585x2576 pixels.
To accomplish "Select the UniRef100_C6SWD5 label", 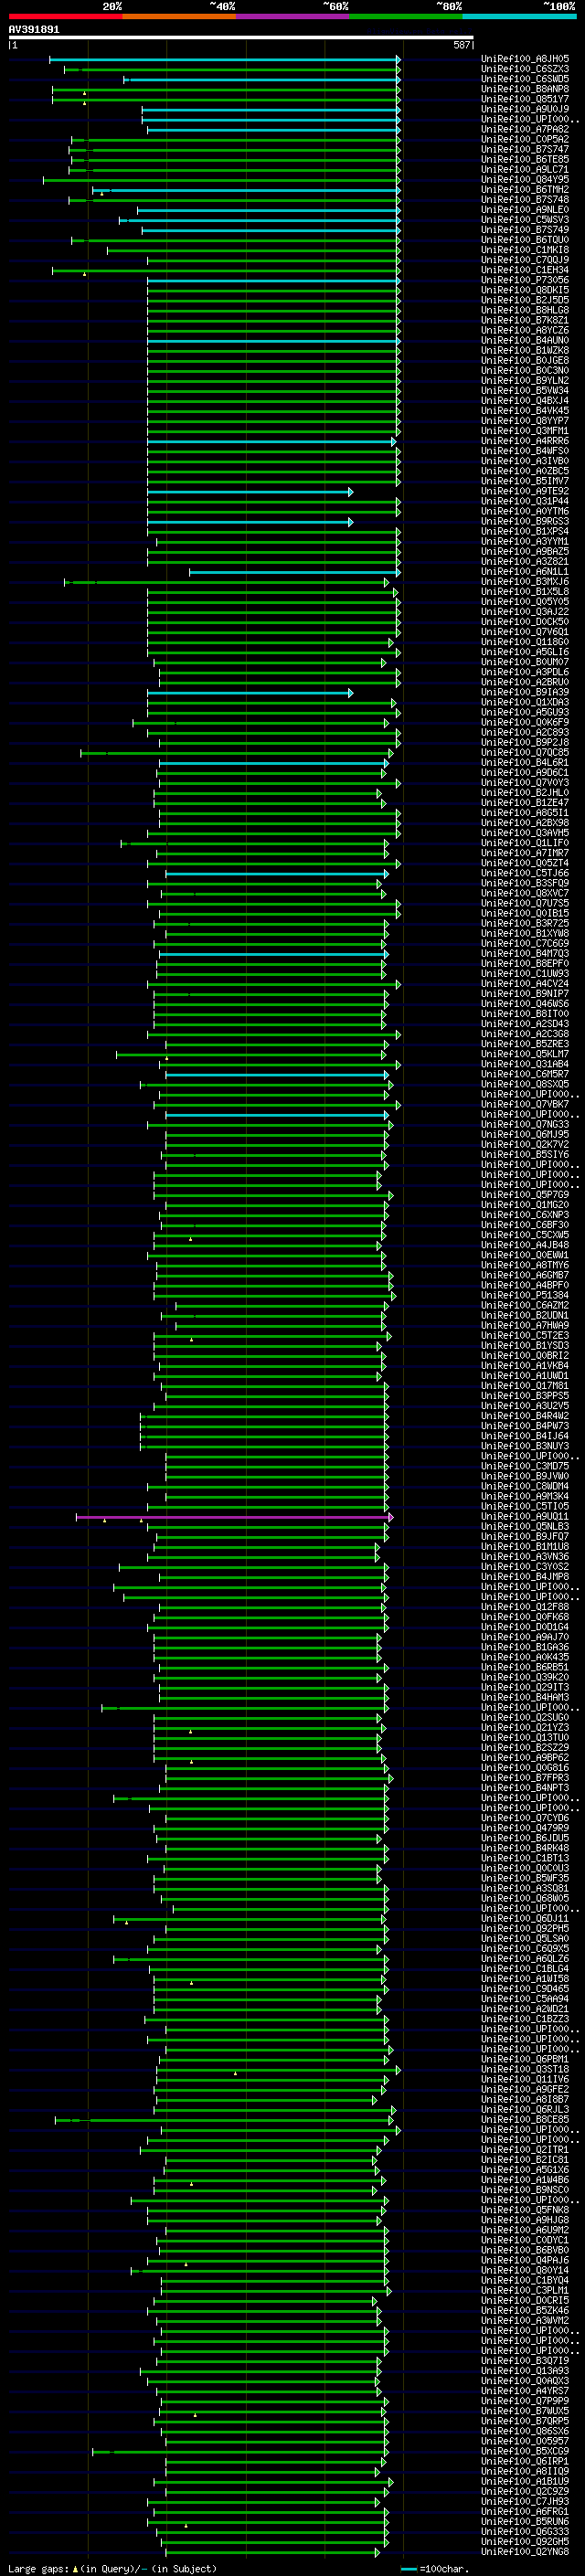I will pyautogui.click(x=525, y=79).
